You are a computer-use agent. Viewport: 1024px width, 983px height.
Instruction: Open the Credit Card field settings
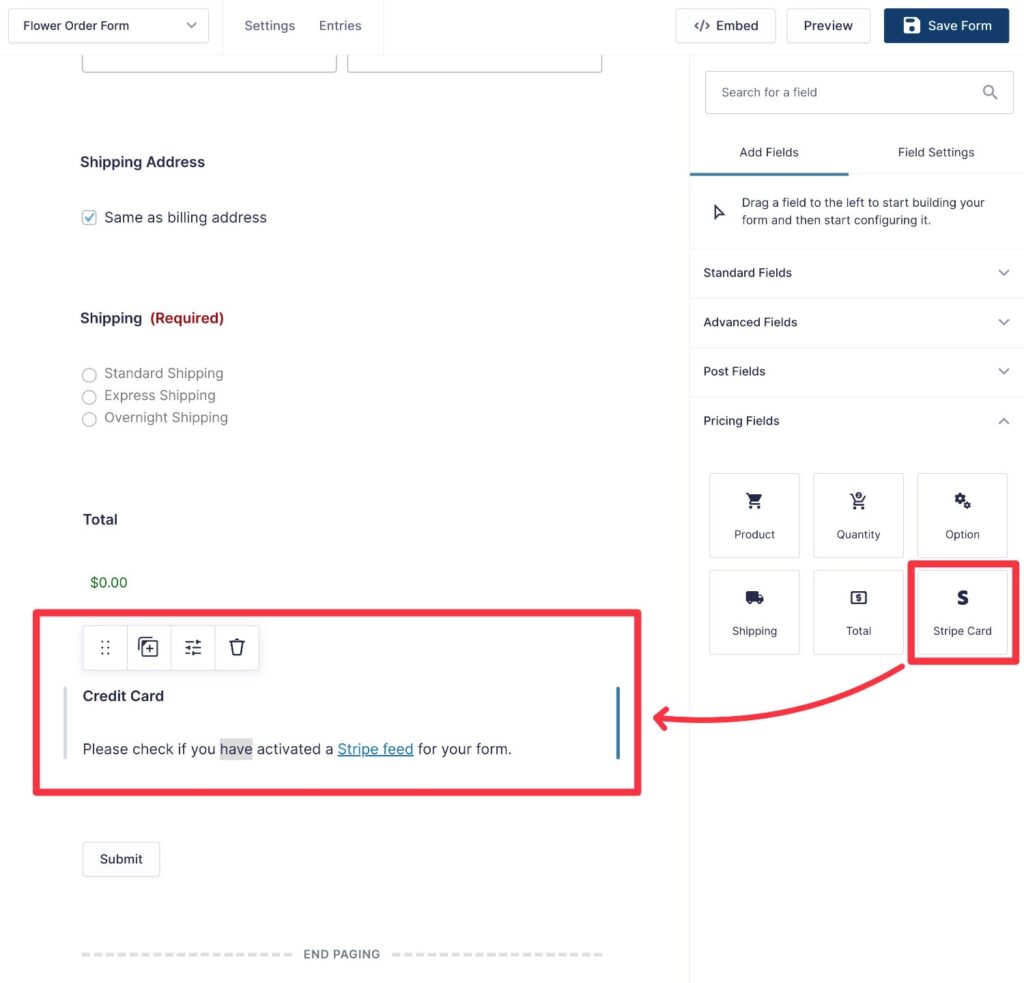[193, 647]
